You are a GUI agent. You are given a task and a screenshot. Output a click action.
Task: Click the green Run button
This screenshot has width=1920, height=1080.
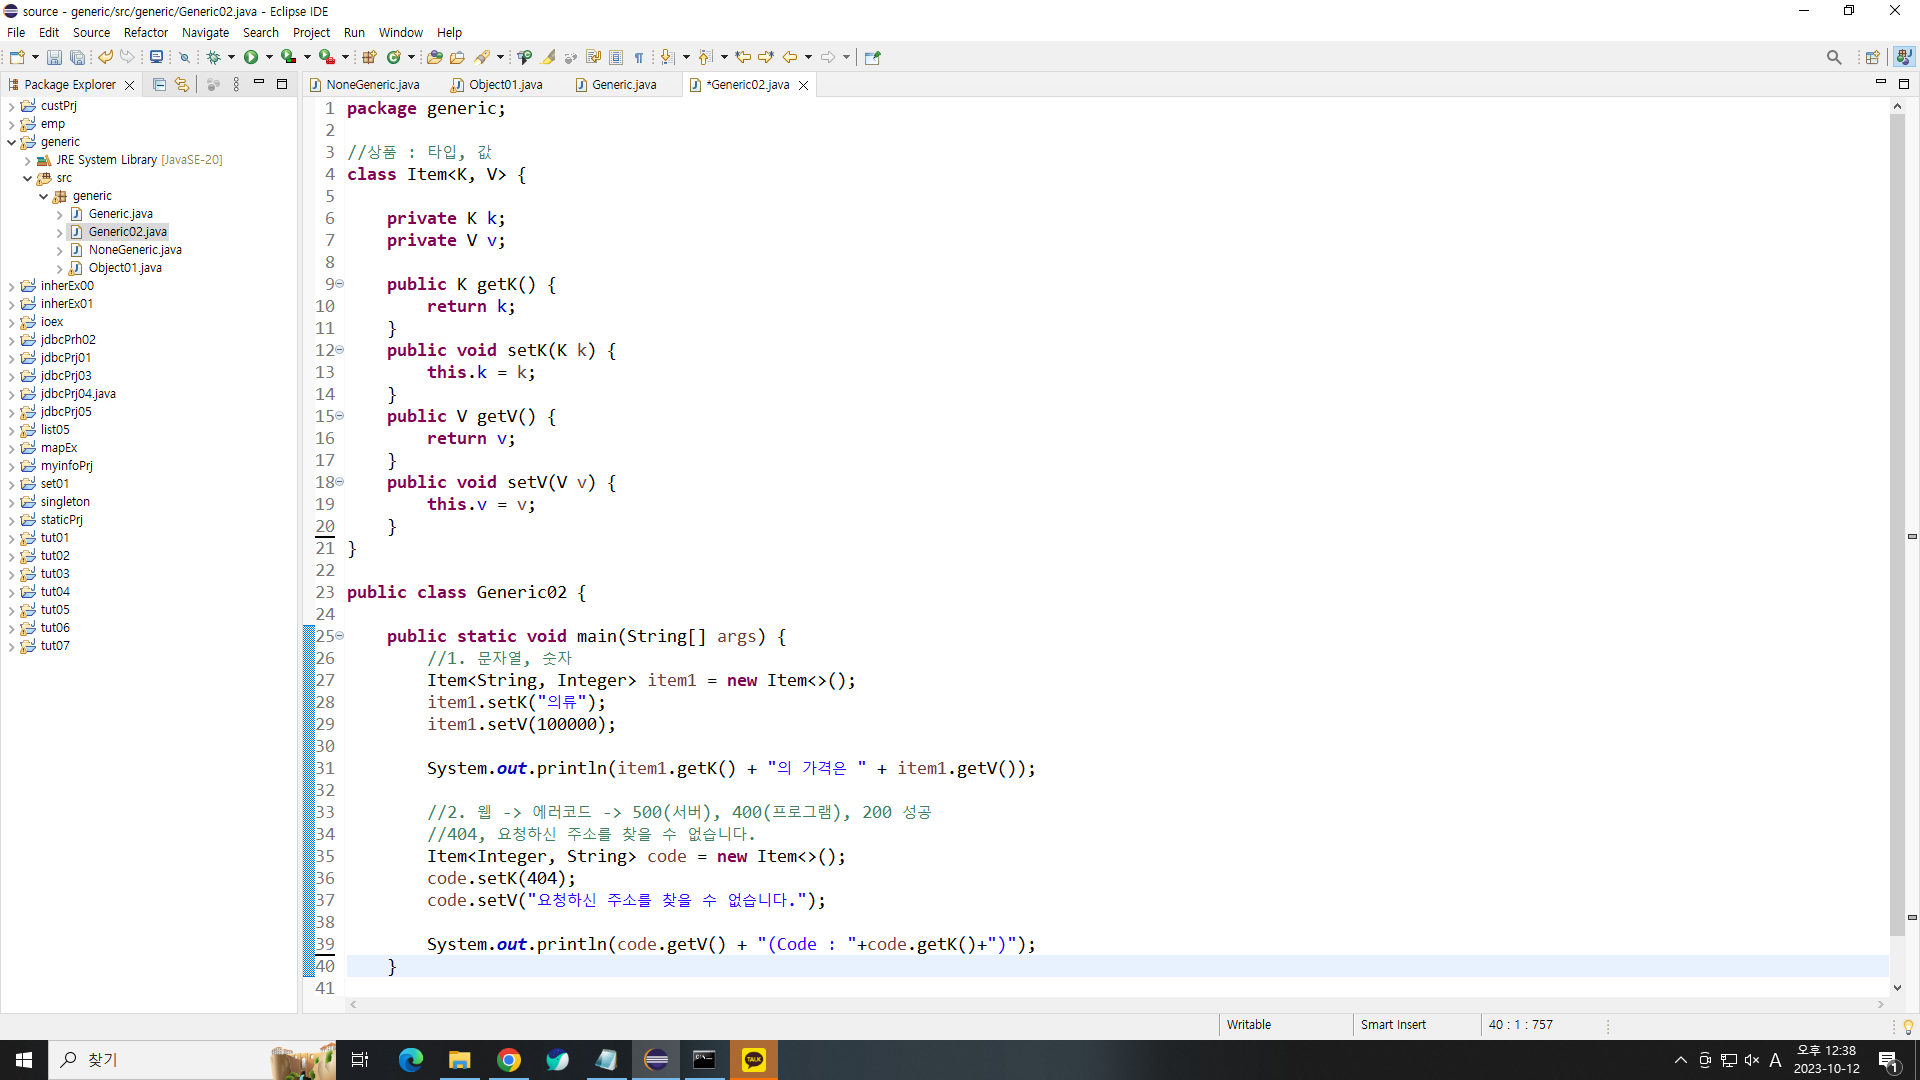pyautogui.click(x=251, y=58)
